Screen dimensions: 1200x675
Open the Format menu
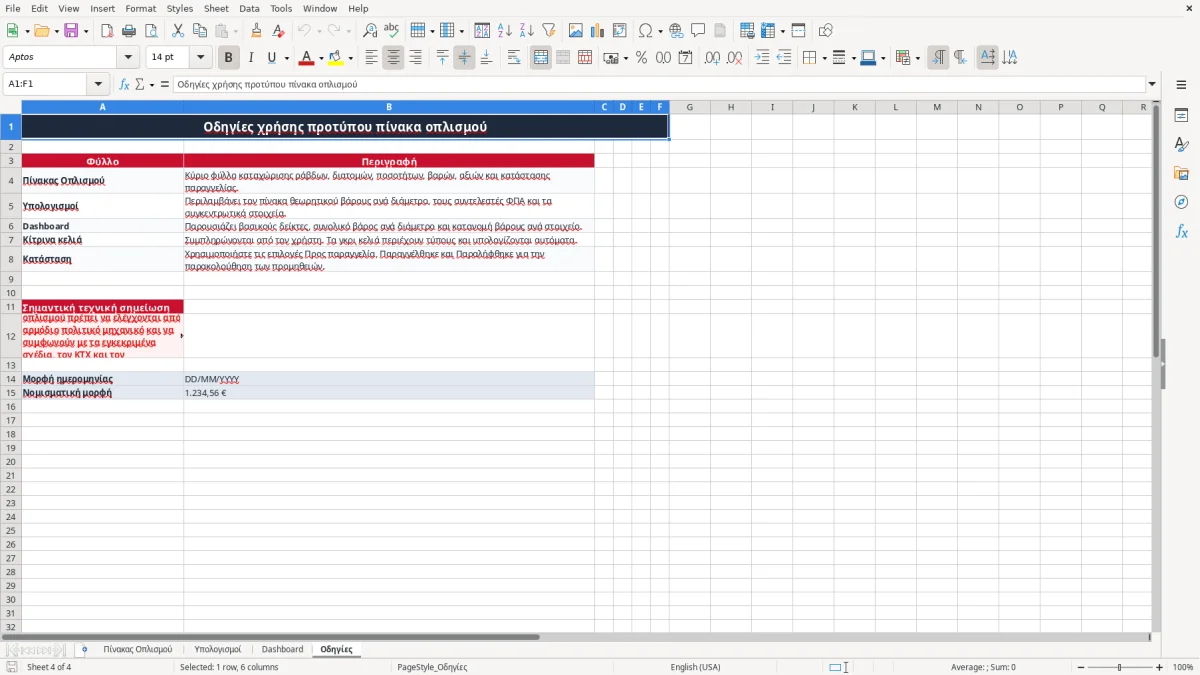(x=141, y=8)
